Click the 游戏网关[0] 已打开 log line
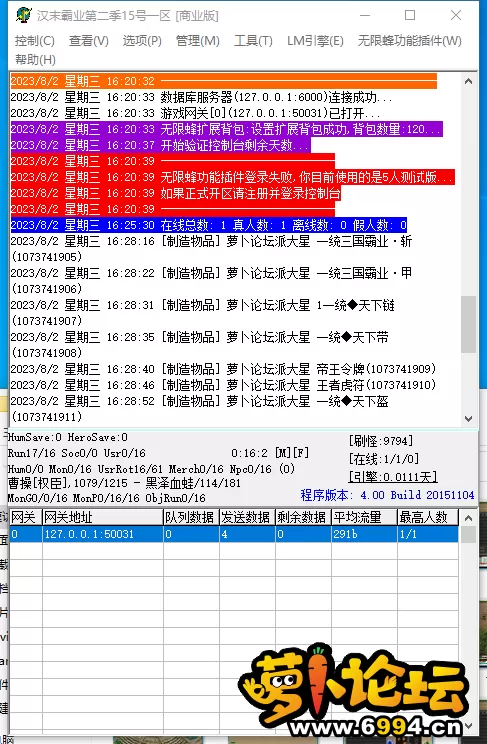 pos(196,113)
